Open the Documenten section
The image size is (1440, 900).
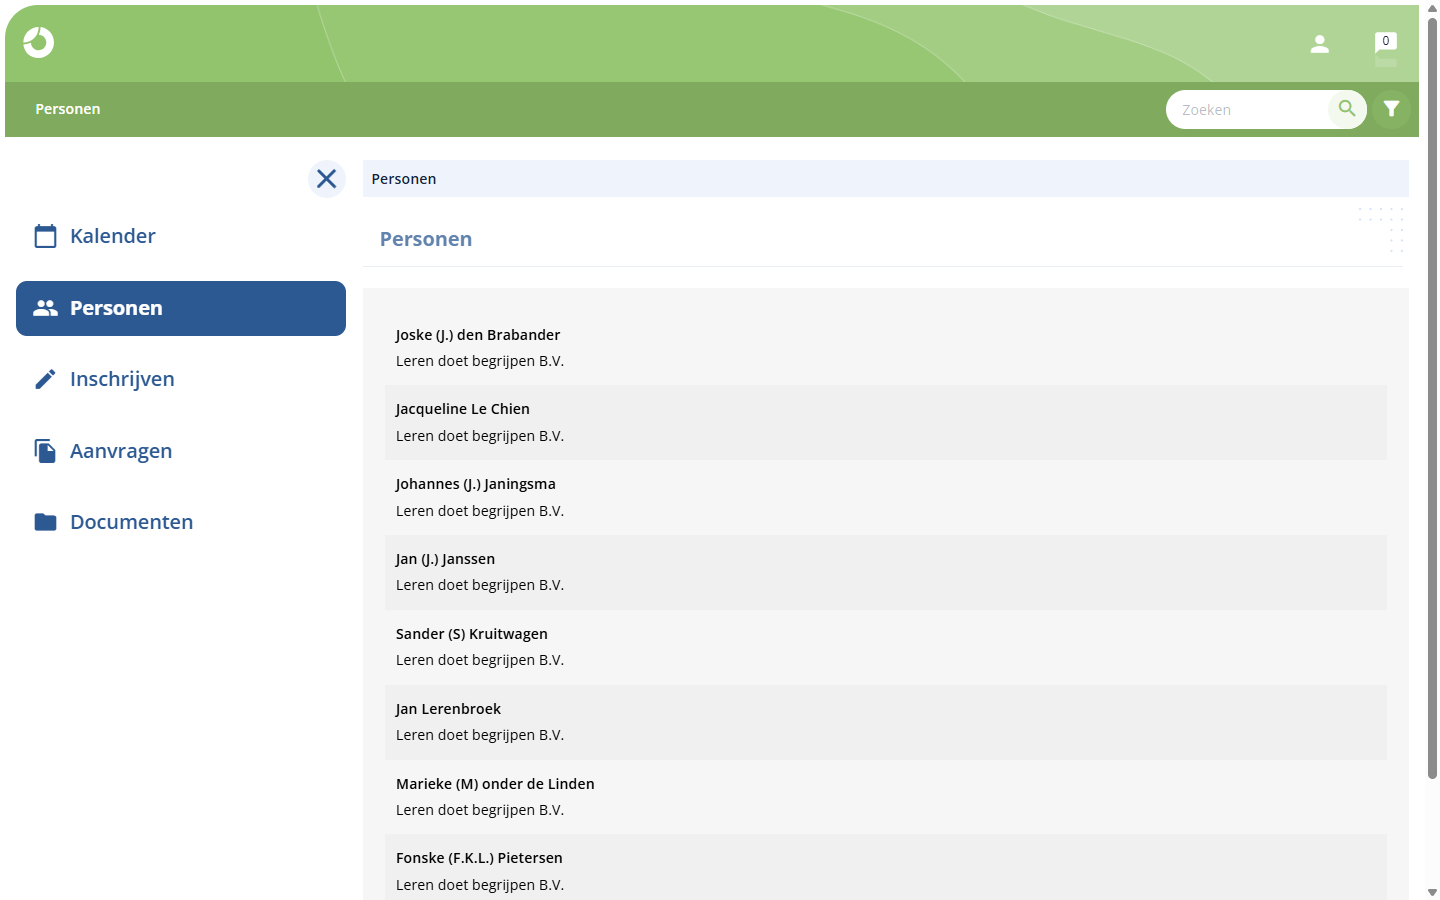(181, 522)
